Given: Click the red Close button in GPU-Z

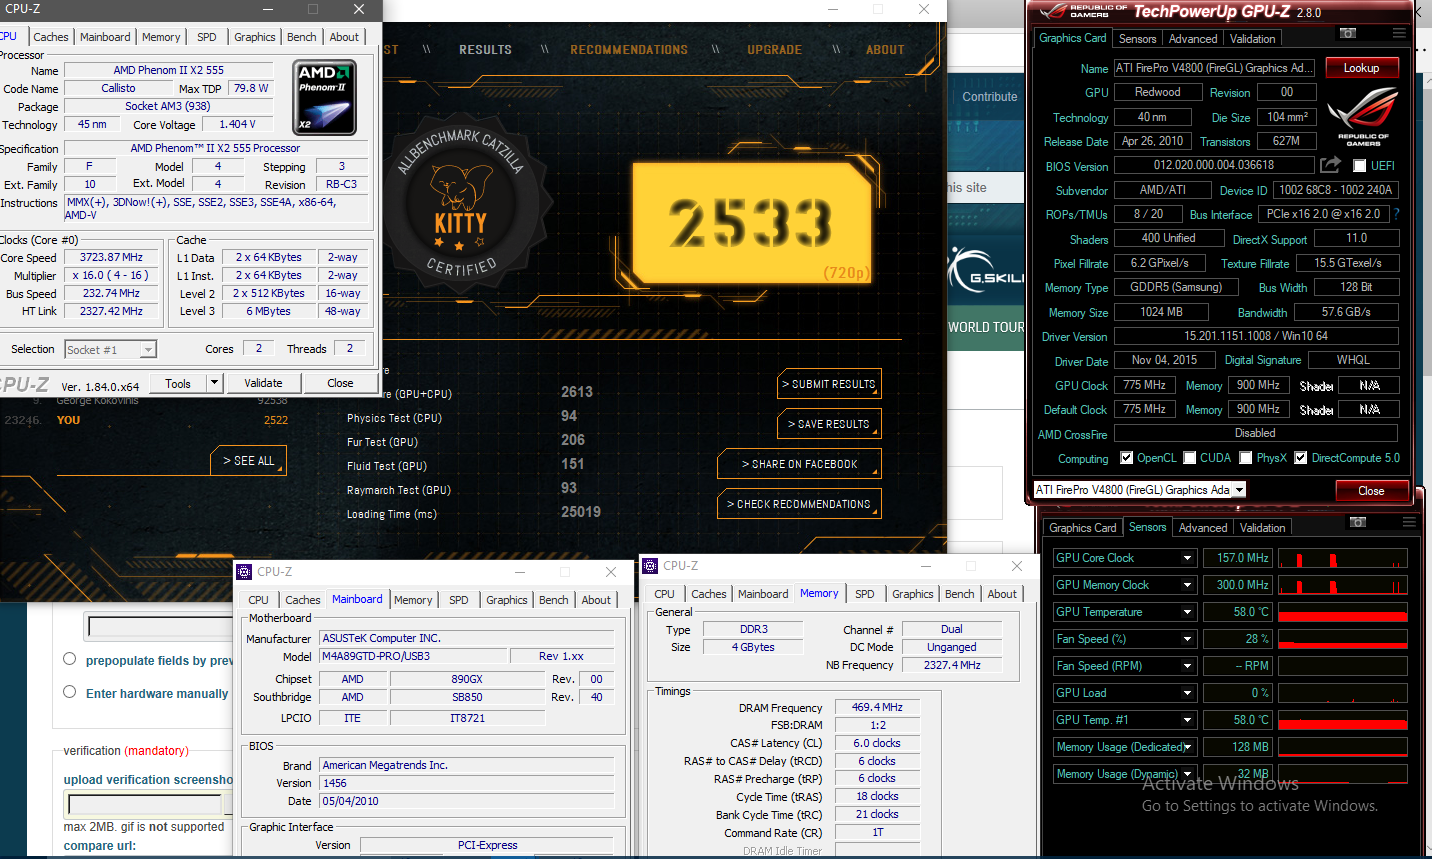Looking at the screenshot, I should click(1371, 491).
